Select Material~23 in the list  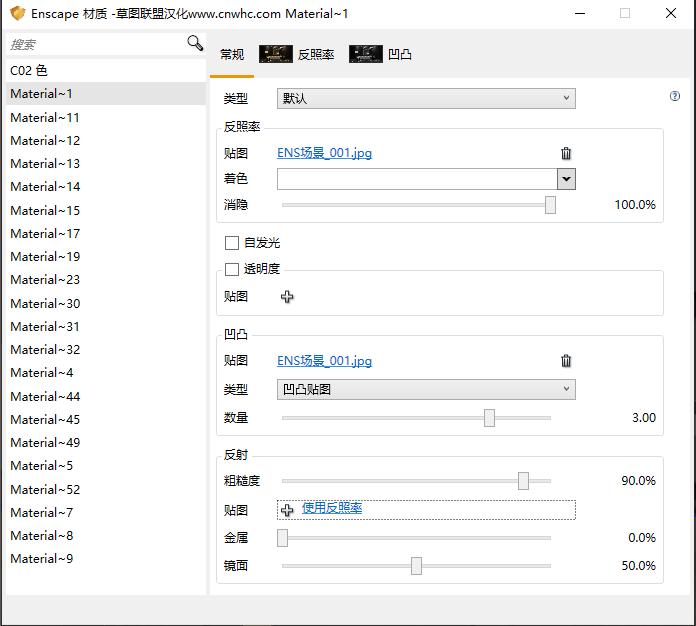tap(106, 280)
